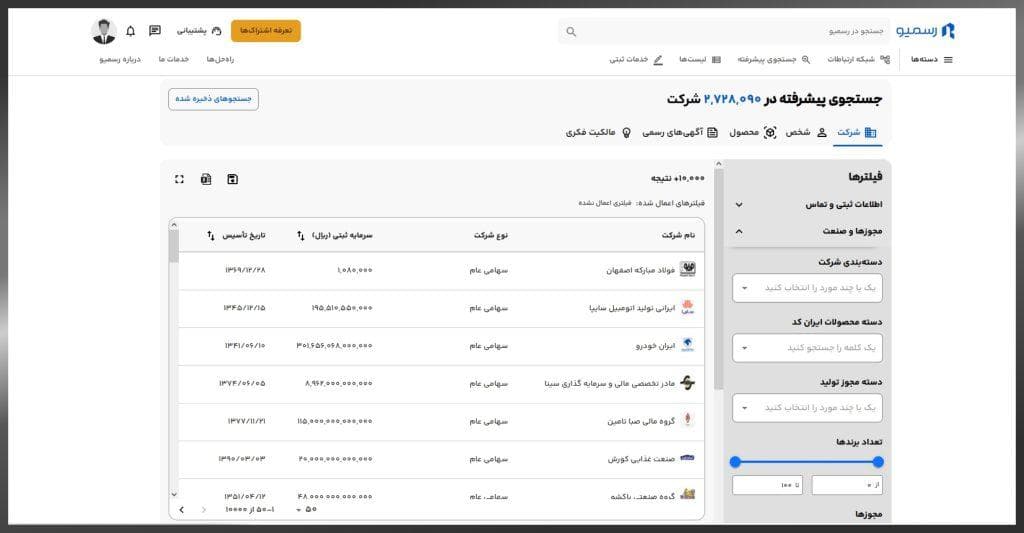
Task: Click the فولاد مبارکه اصفهان company logo
Action: pos(688,269)
